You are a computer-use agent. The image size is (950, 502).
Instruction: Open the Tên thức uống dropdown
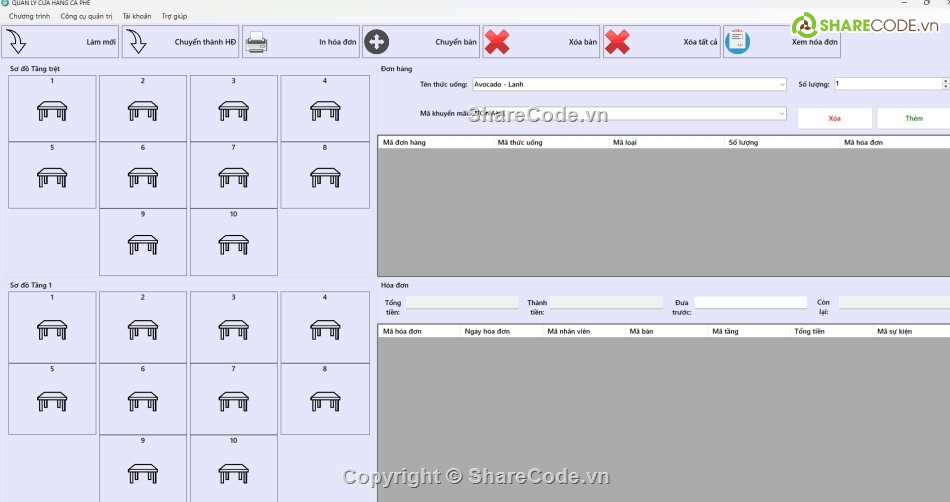coord(781,85)
